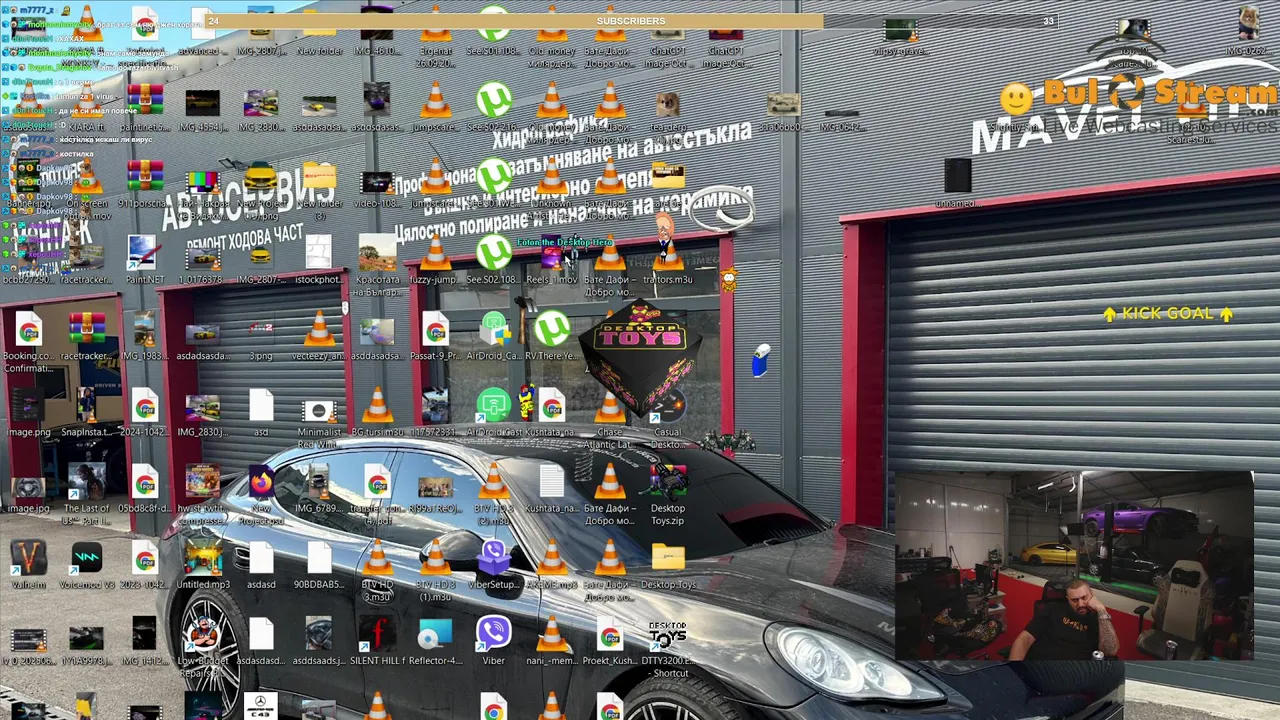Select the Chase Atlantic VLC media file
The height and width of the screenshot is (720, 1280).
click(x=610, y=417)
